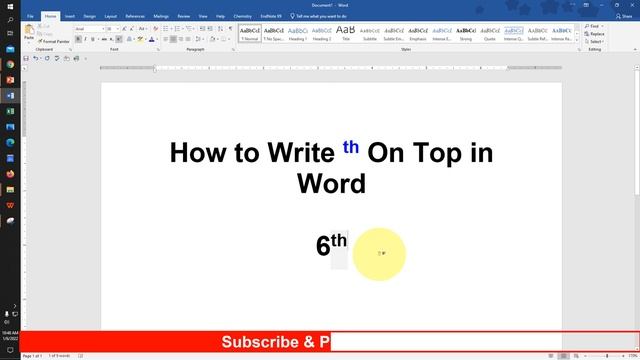
Task: Switch to the Insert tab
Action: coord(70,16)
